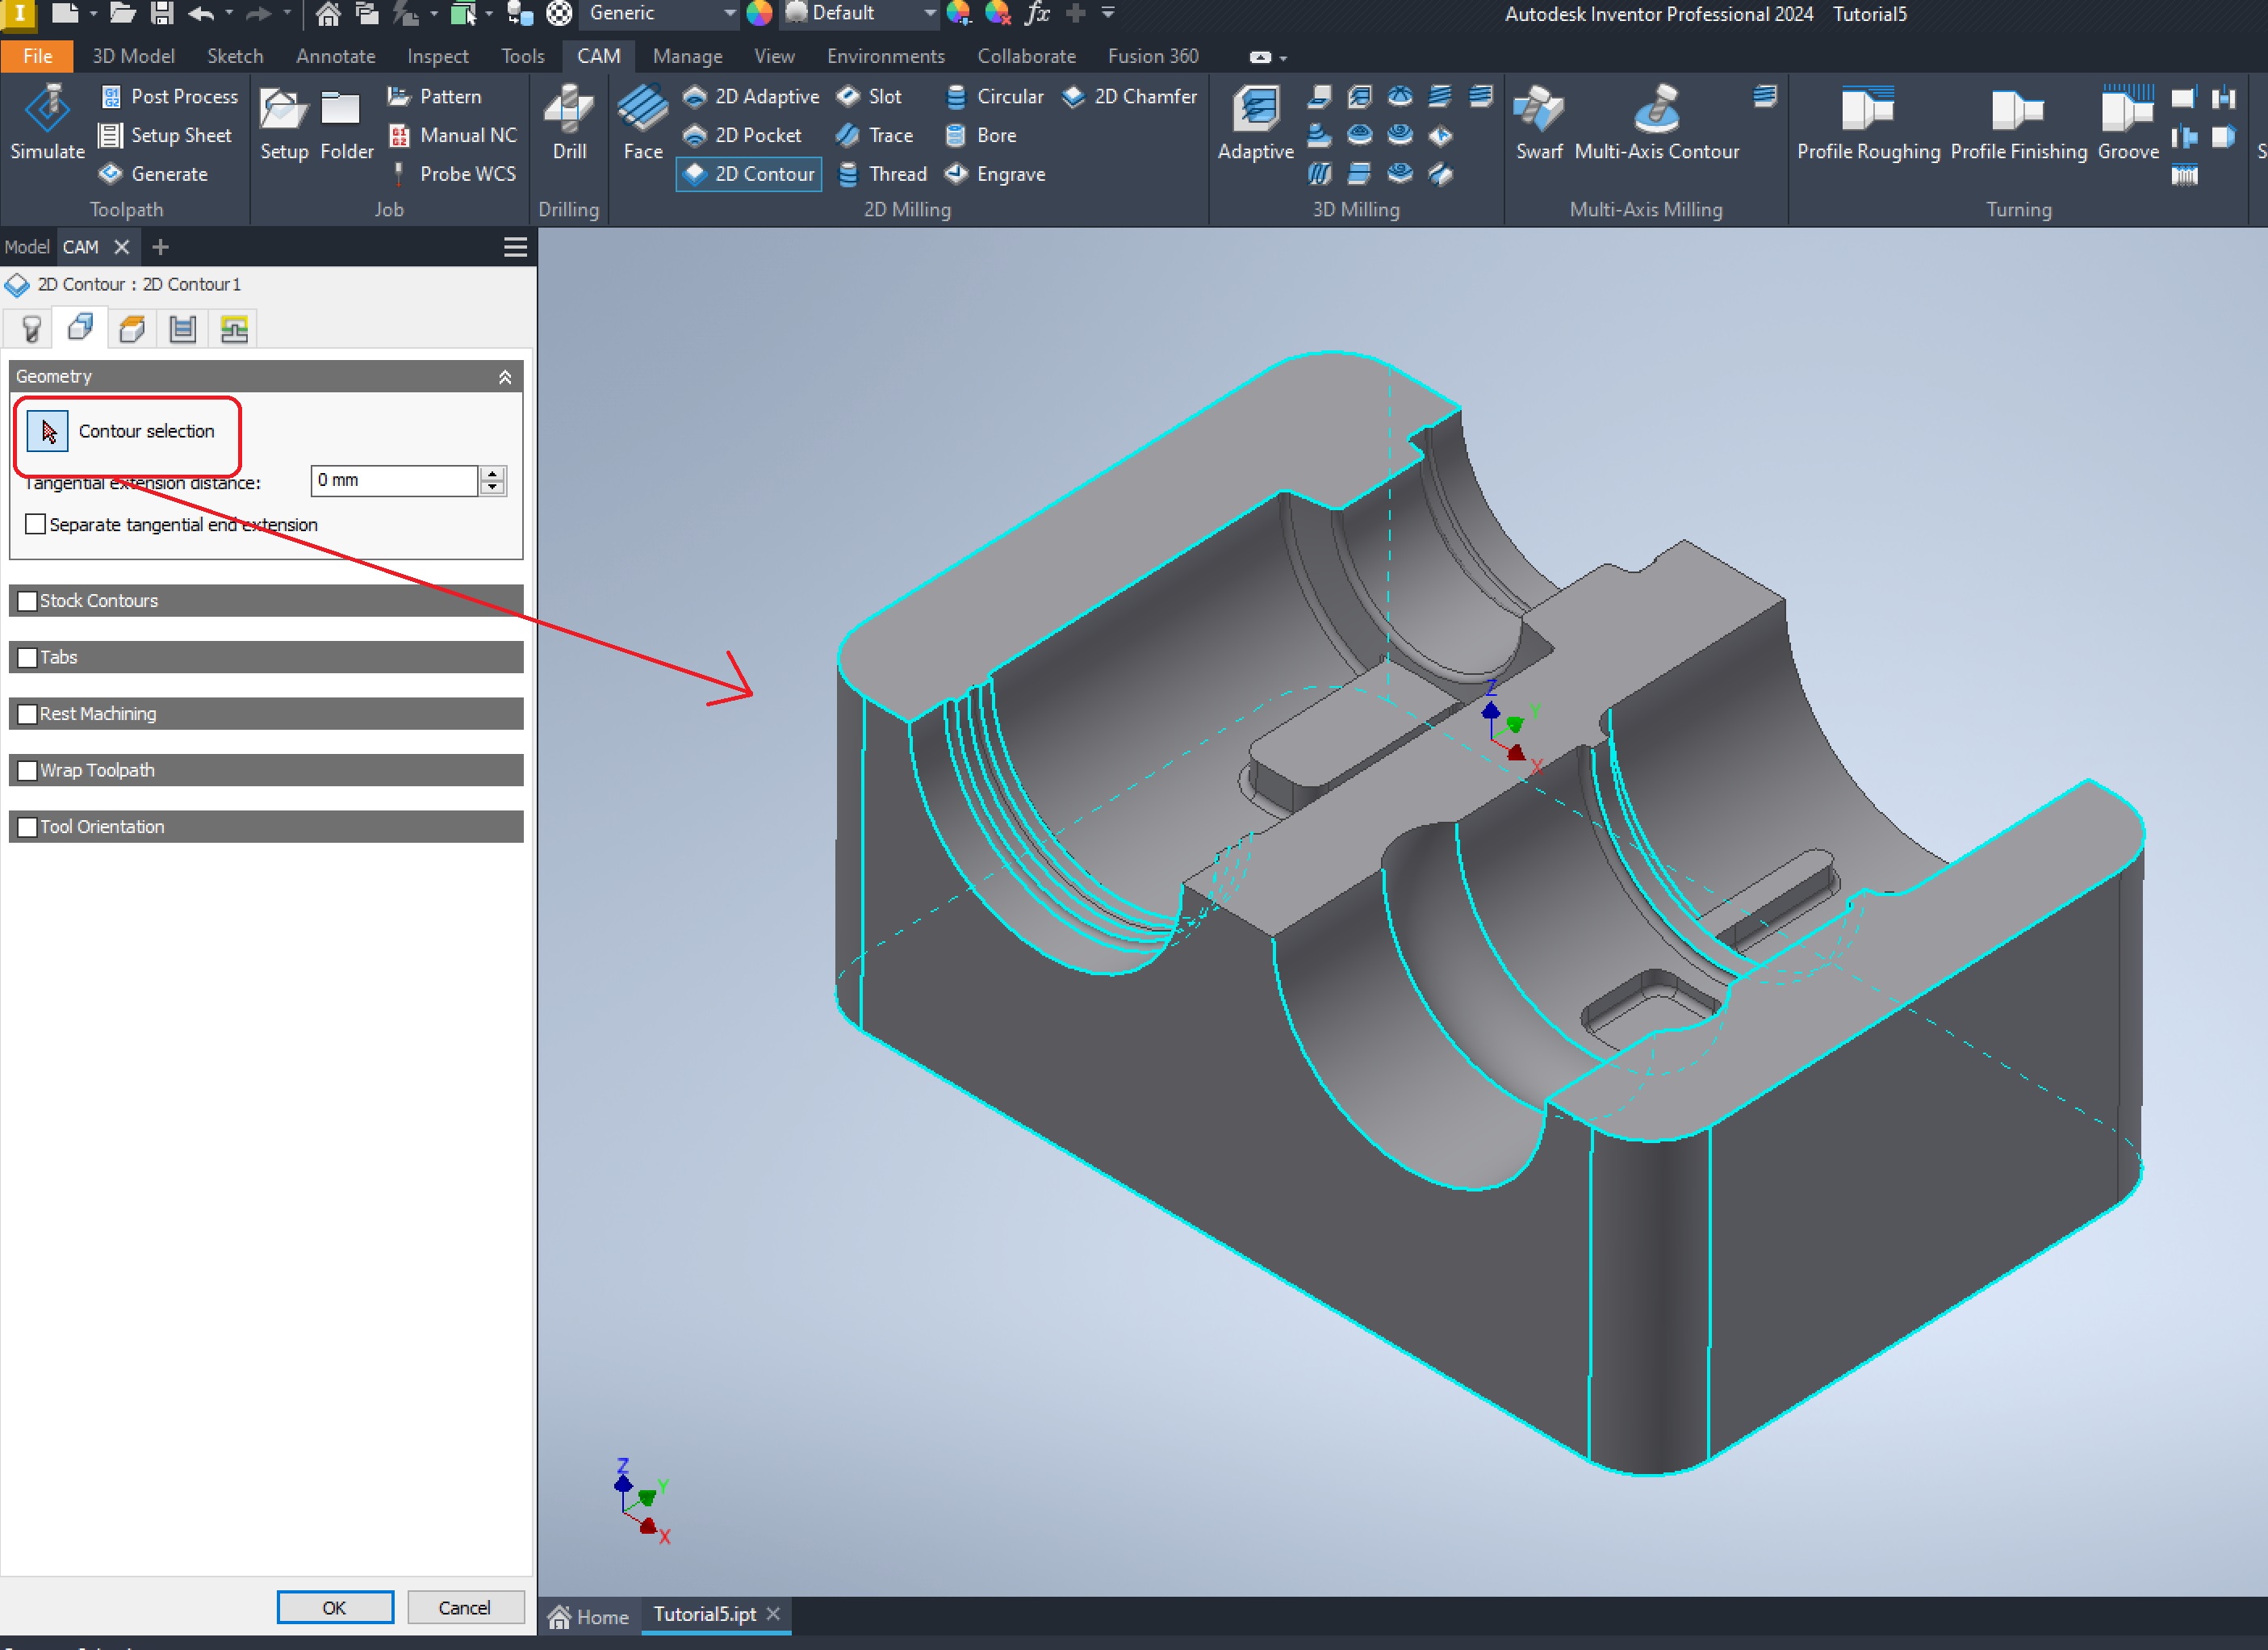Click the Tangential extension distance field
This screenshot has height=1650, width=2268.
(x=394, y=480)
